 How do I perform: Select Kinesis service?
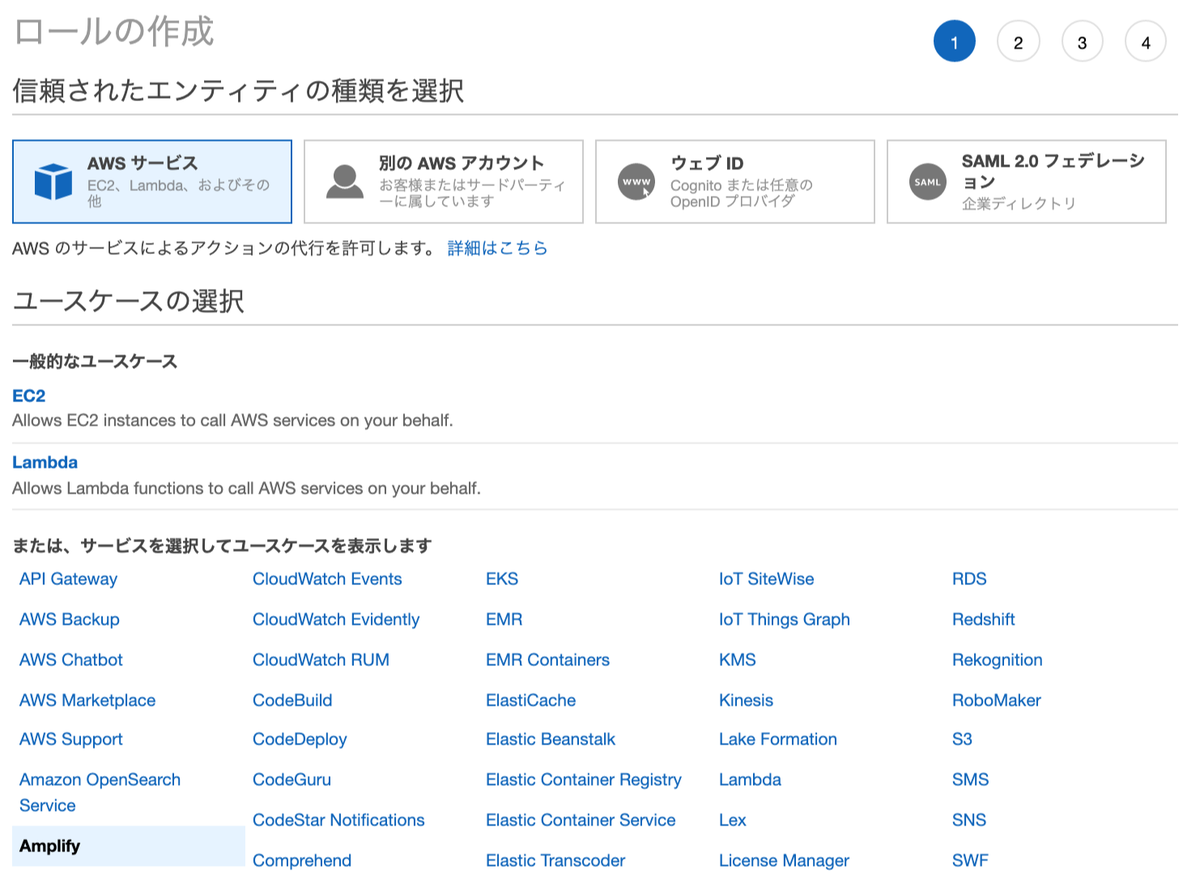click(746, 700)
